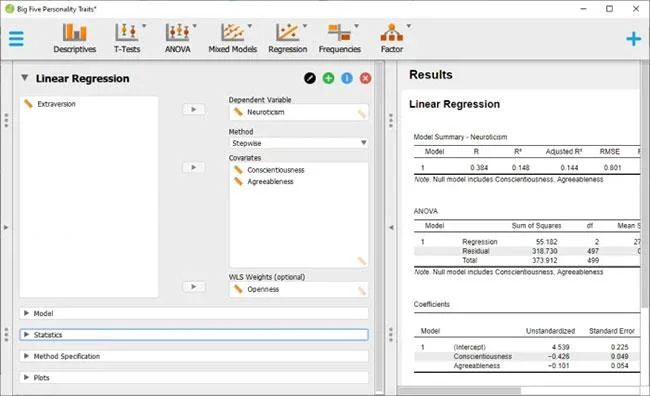Click the results horizontal scrollbar
The width and height of the screenshot is (650, 396).
pyautogui.click(x=459, y=391)
